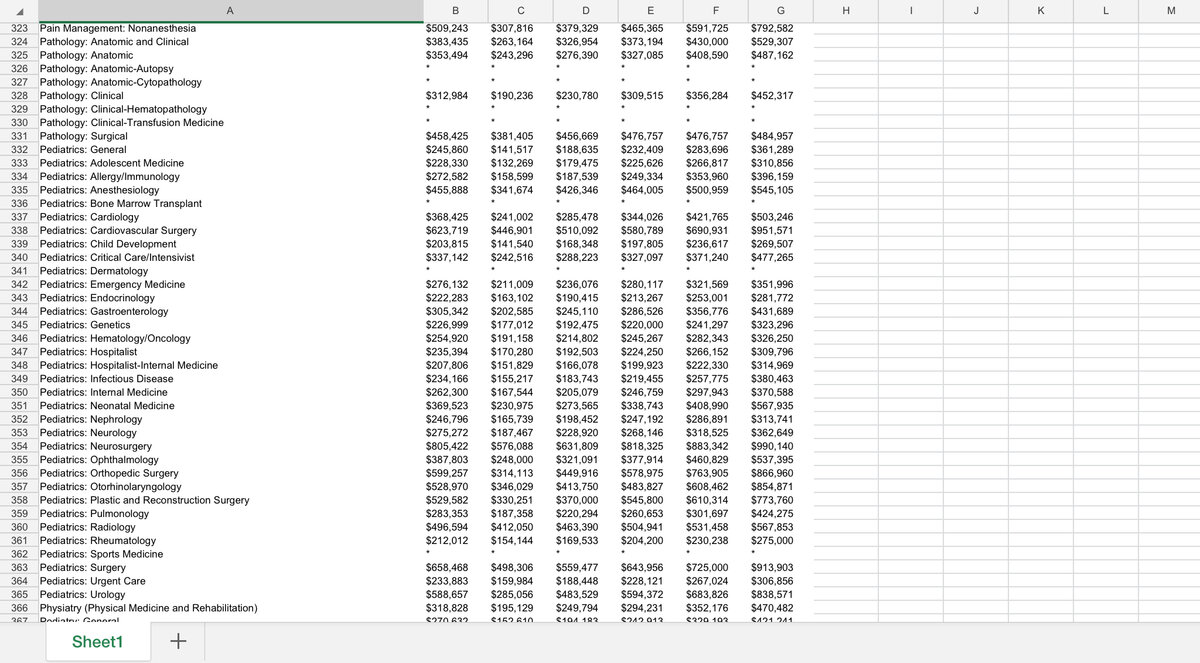Click column G header
The width and height of the screenshot is (1200, 663).
780,10
